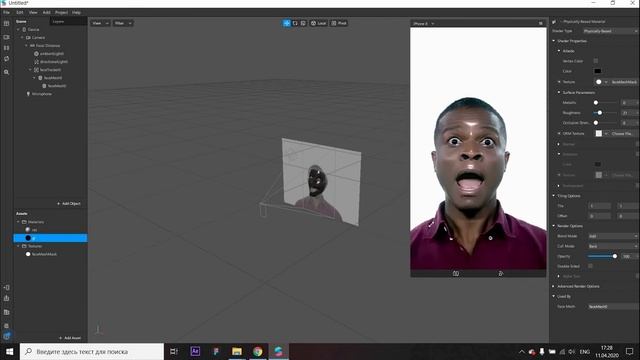
Task: Collapse the Tiling Options section
Action: [x=554, y=196]
